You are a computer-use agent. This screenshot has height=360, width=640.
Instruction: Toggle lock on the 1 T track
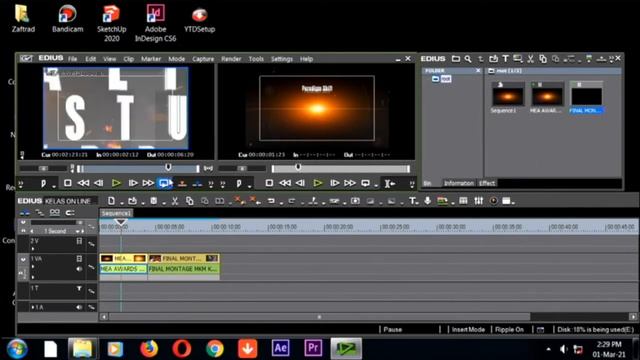[91, 291]
